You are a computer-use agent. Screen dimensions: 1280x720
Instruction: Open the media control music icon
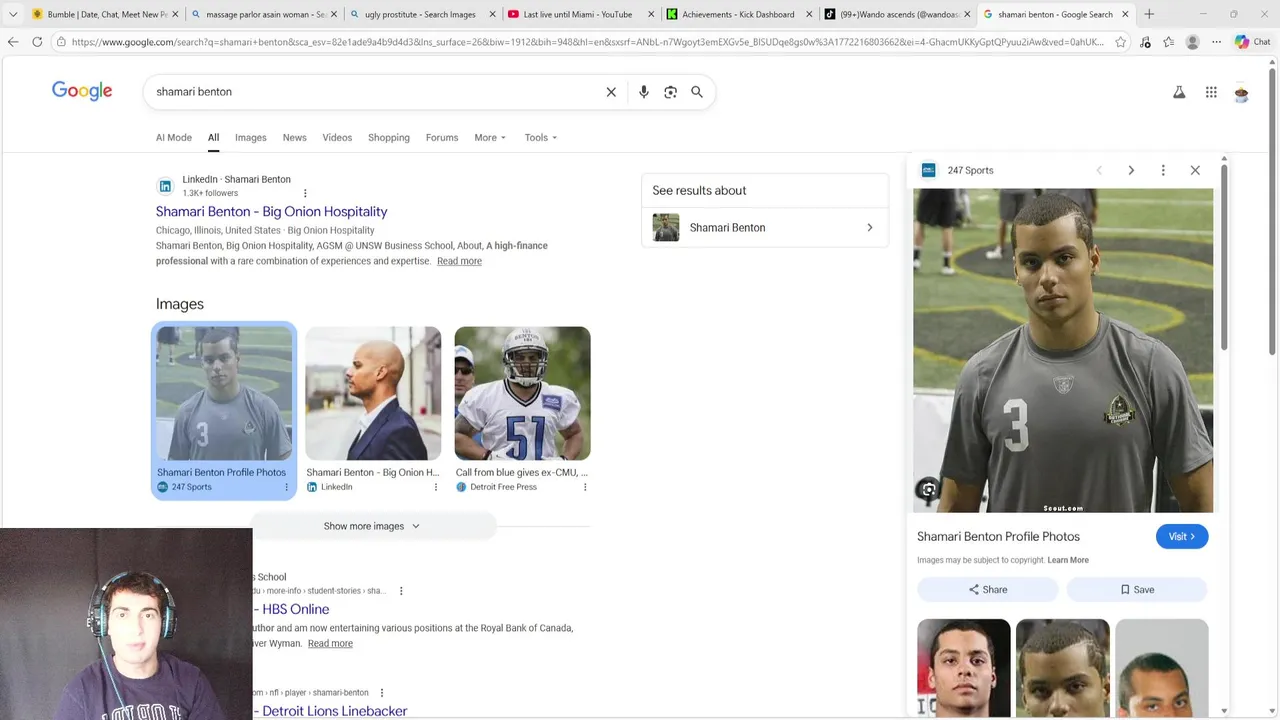coord(1145,42)
